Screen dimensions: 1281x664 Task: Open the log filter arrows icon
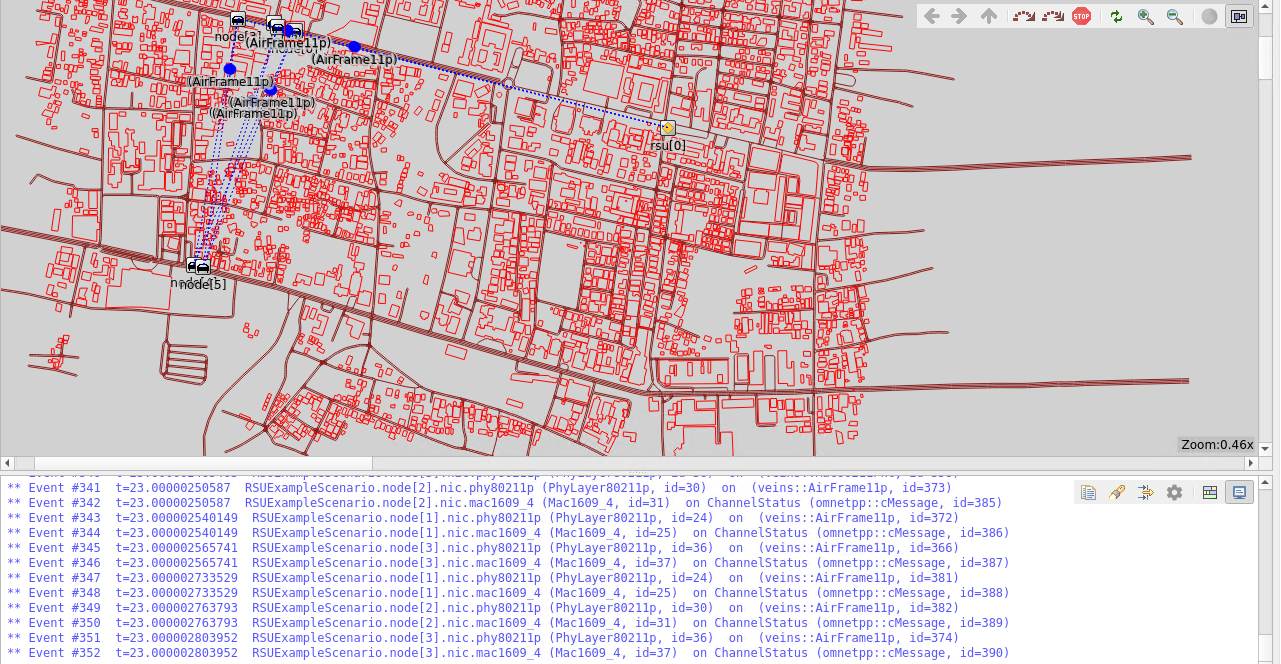(1146, 492)
